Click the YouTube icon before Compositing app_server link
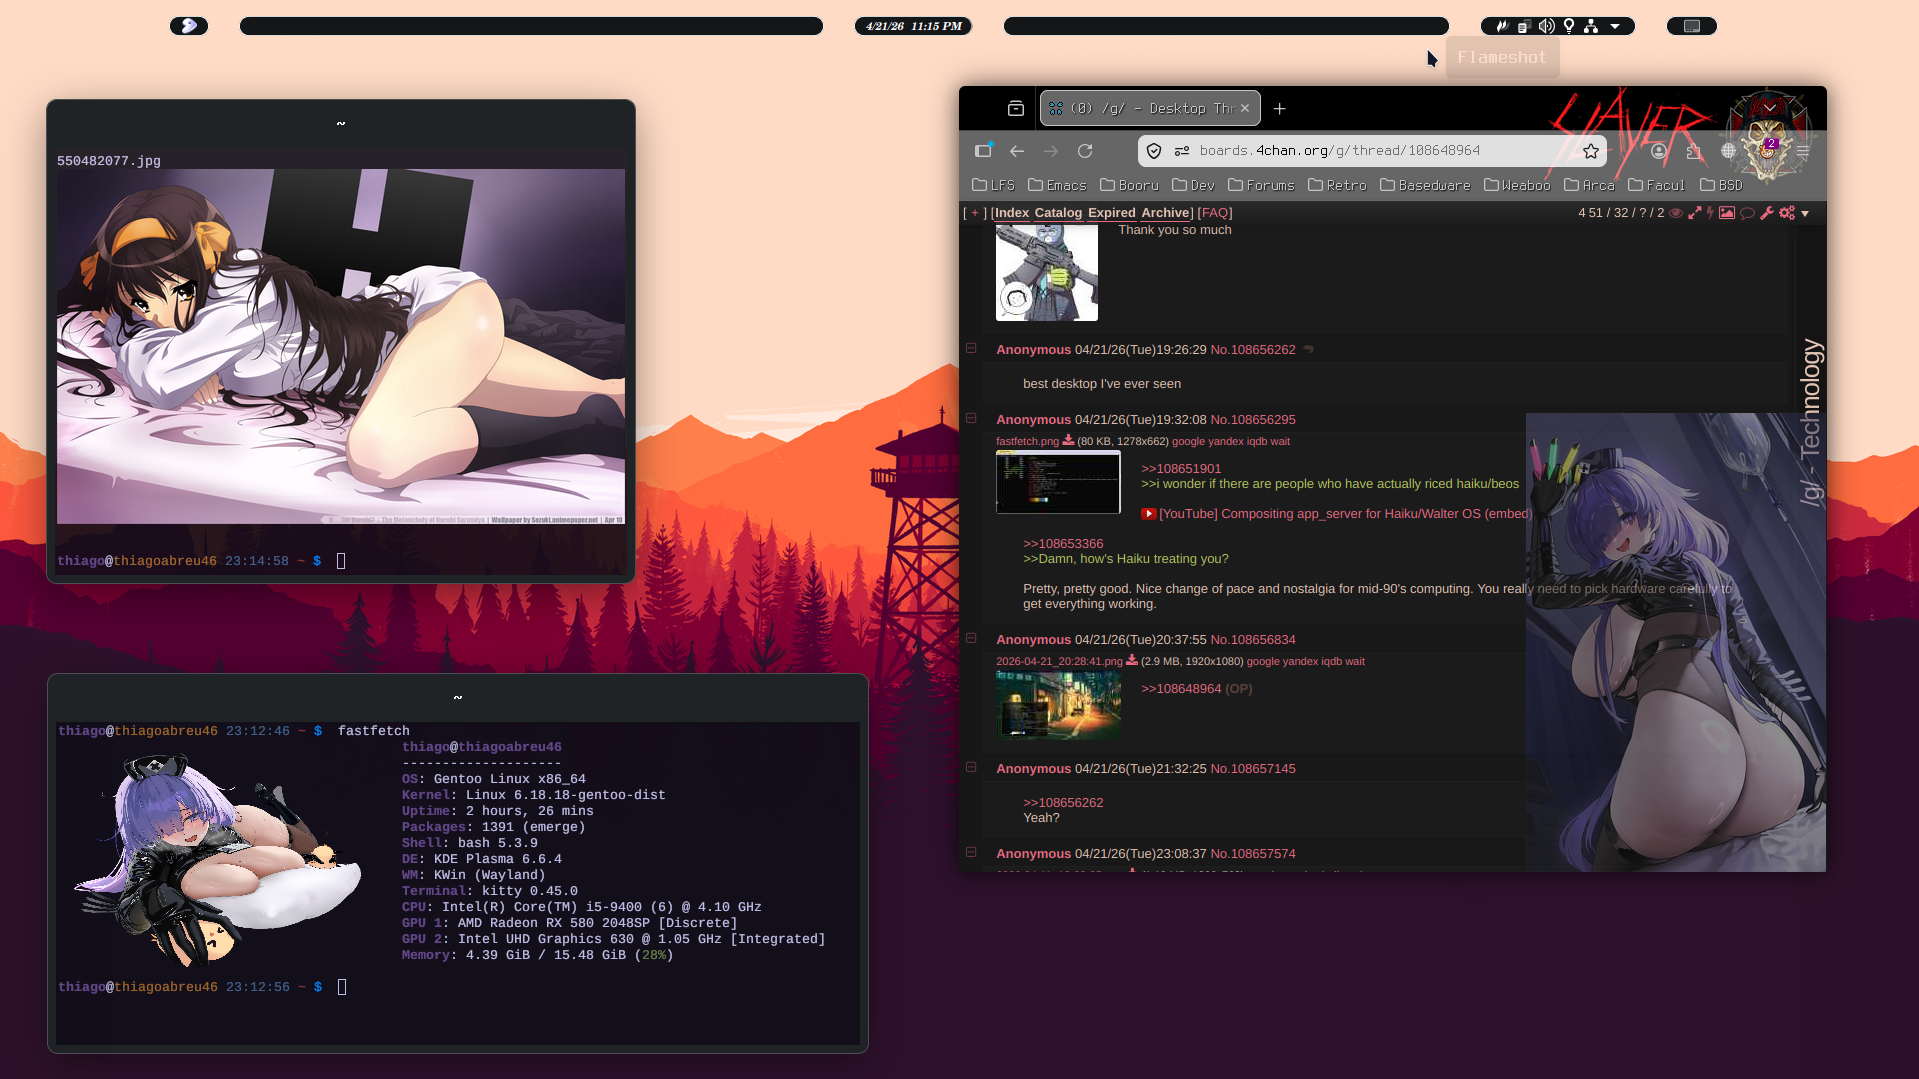Screen dimensions: 1919x1079 pos(1149,514)
